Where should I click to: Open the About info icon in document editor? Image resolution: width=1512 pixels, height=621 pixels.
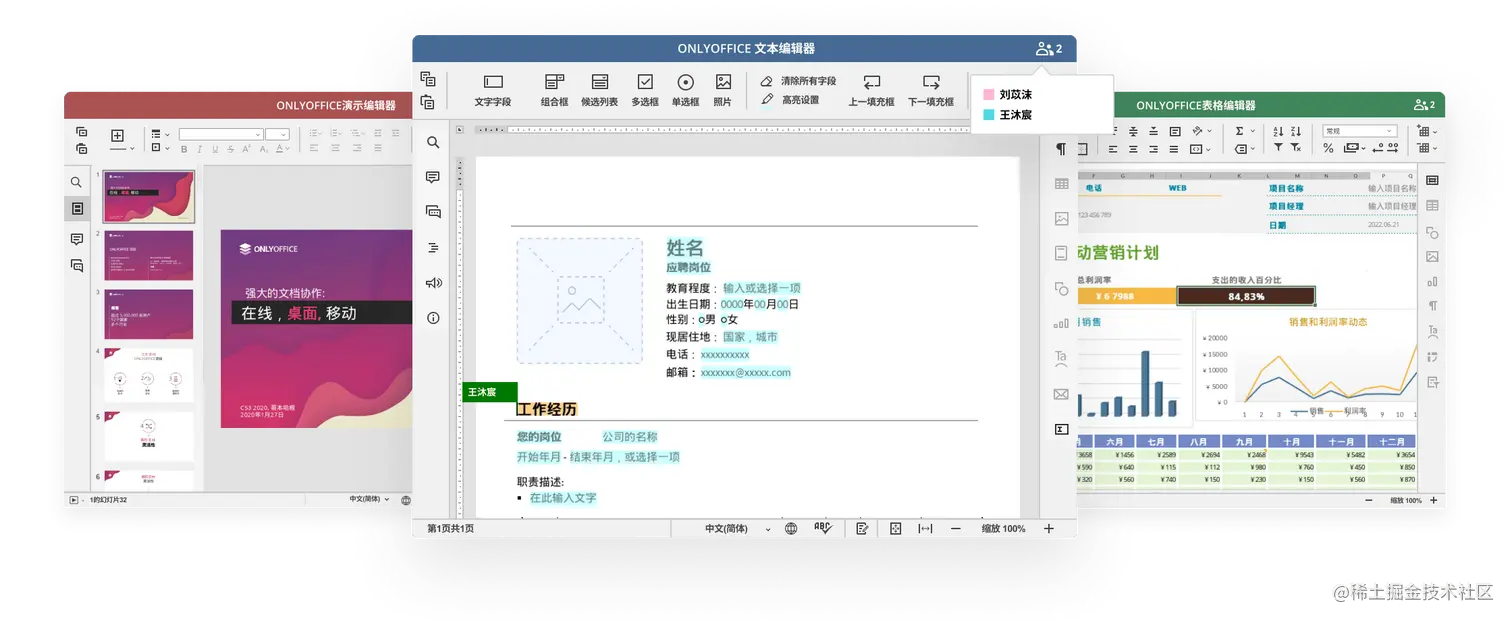click(433, 318)
